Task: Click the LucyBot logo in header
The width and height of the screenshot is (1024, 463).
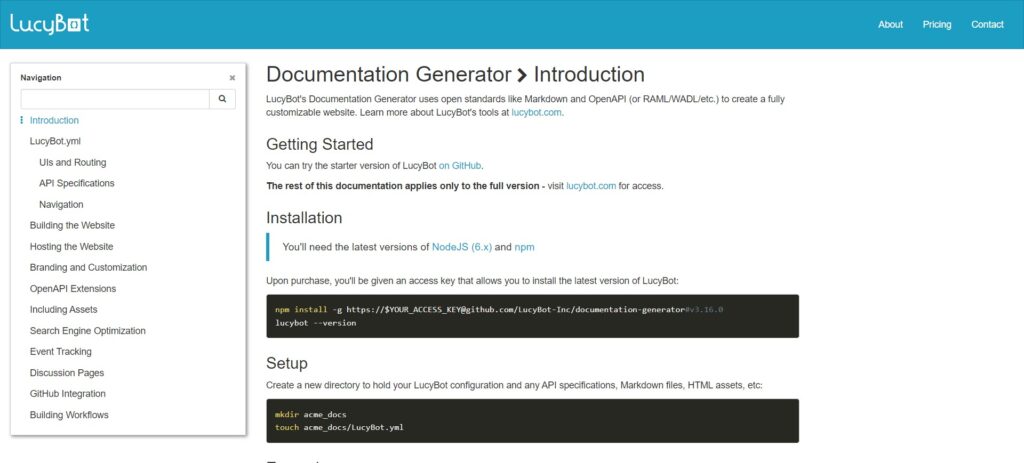Action: [50, 24]
